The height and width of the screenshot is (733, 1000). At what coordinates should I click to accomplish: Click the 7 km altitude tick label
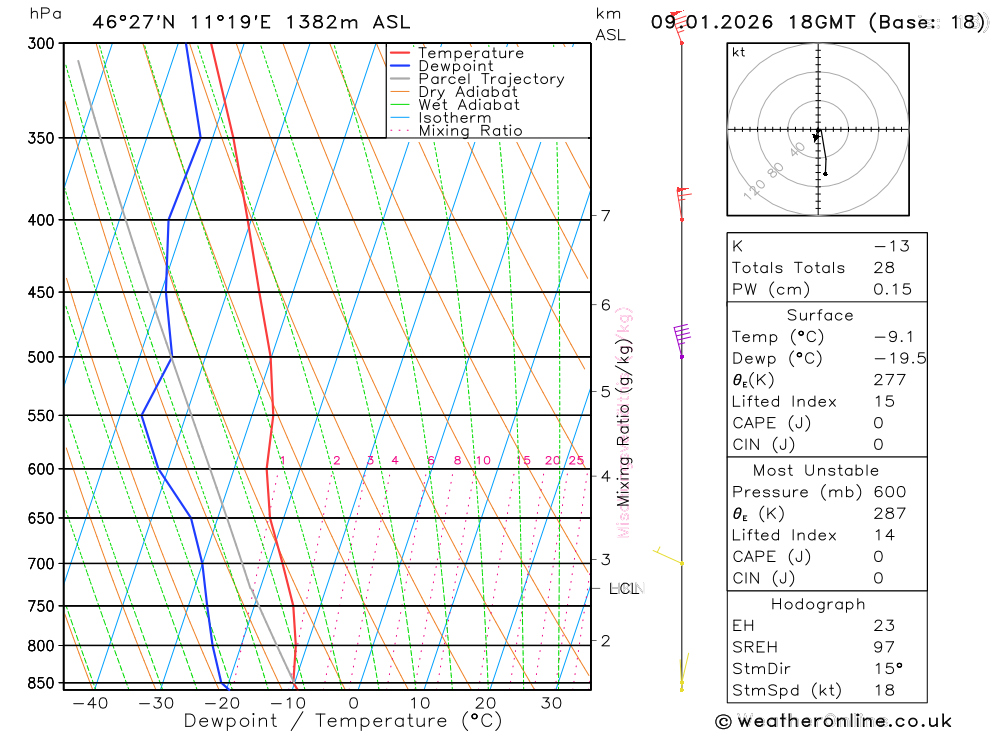click(x=605, y=216)
